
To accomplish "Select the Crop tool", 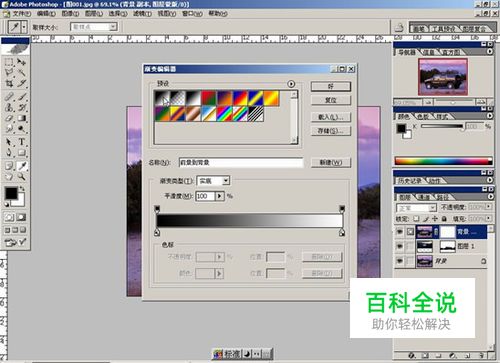I will click(9, 83).
